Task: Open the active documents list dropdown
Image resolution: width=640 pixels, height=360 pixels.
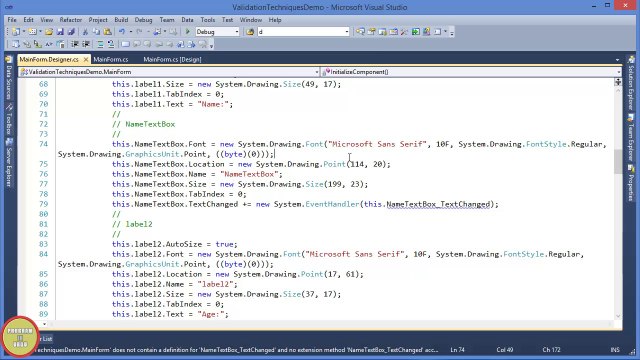Action: pos(617,60)
